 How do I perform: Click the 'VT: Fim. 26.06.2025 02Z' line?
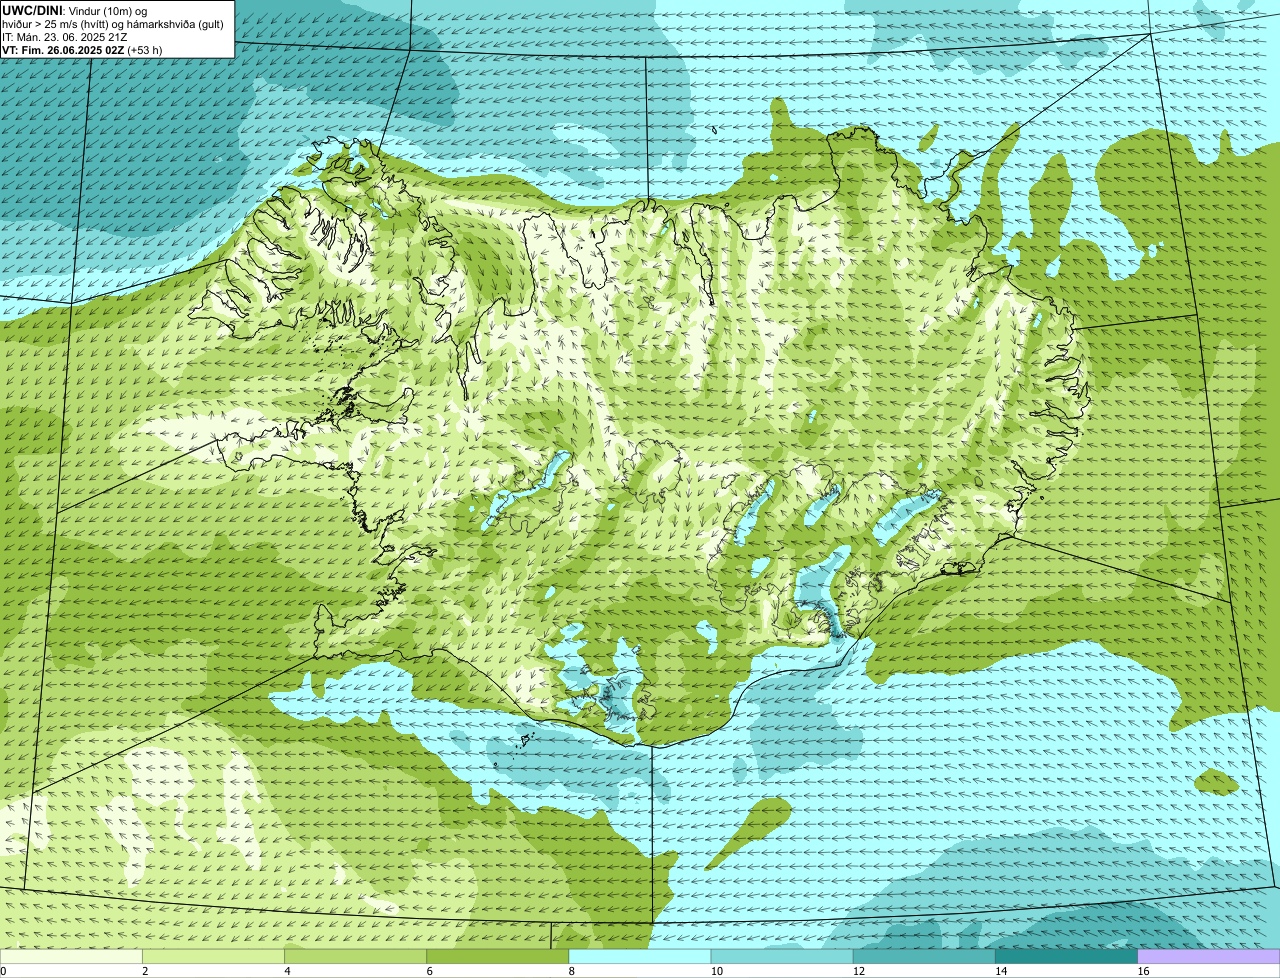coord(63,50)
